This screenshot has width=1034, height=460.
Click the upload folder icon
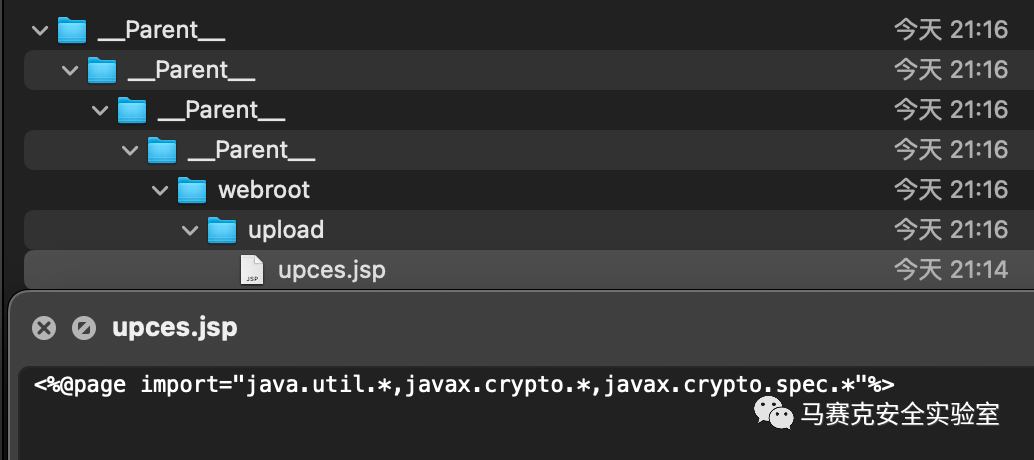pyautogui.click(x=222, y=230)
